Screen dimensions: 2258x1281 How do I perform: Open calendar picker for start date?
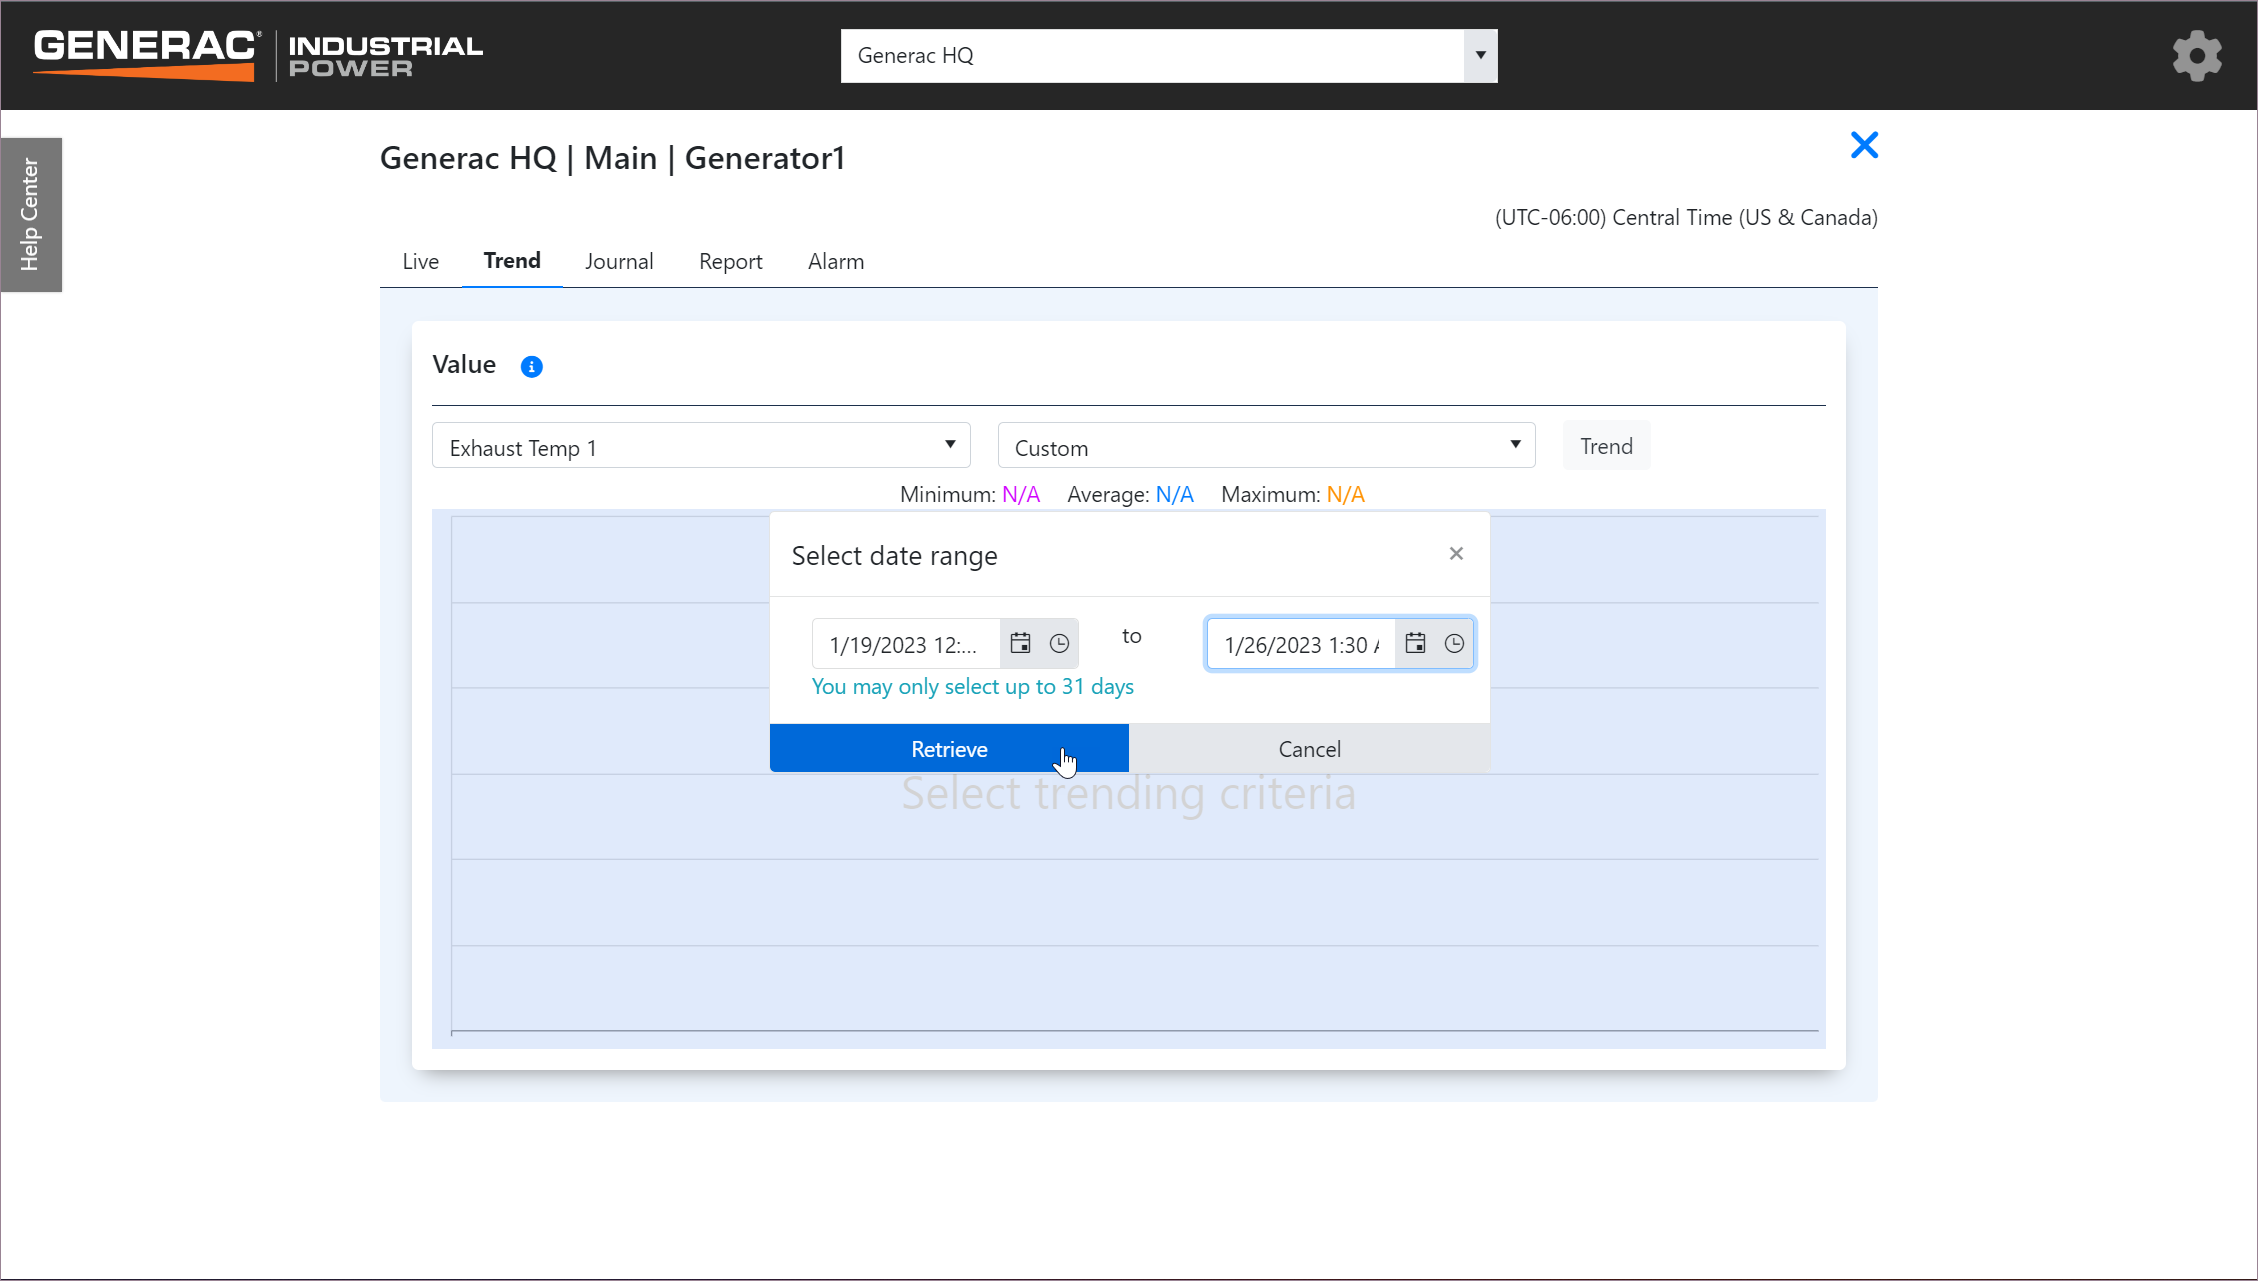(1020, 644)
